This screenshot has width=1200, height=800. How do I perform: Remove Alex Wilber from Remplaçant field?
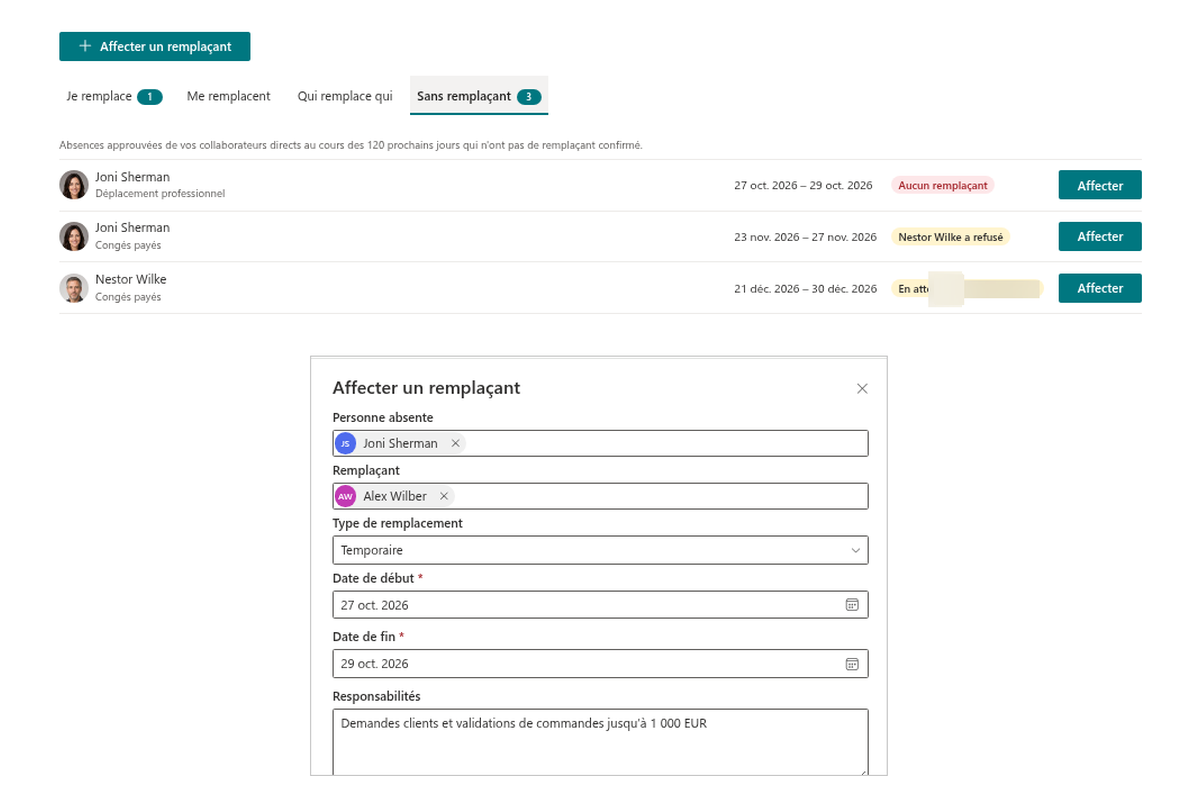444,496
